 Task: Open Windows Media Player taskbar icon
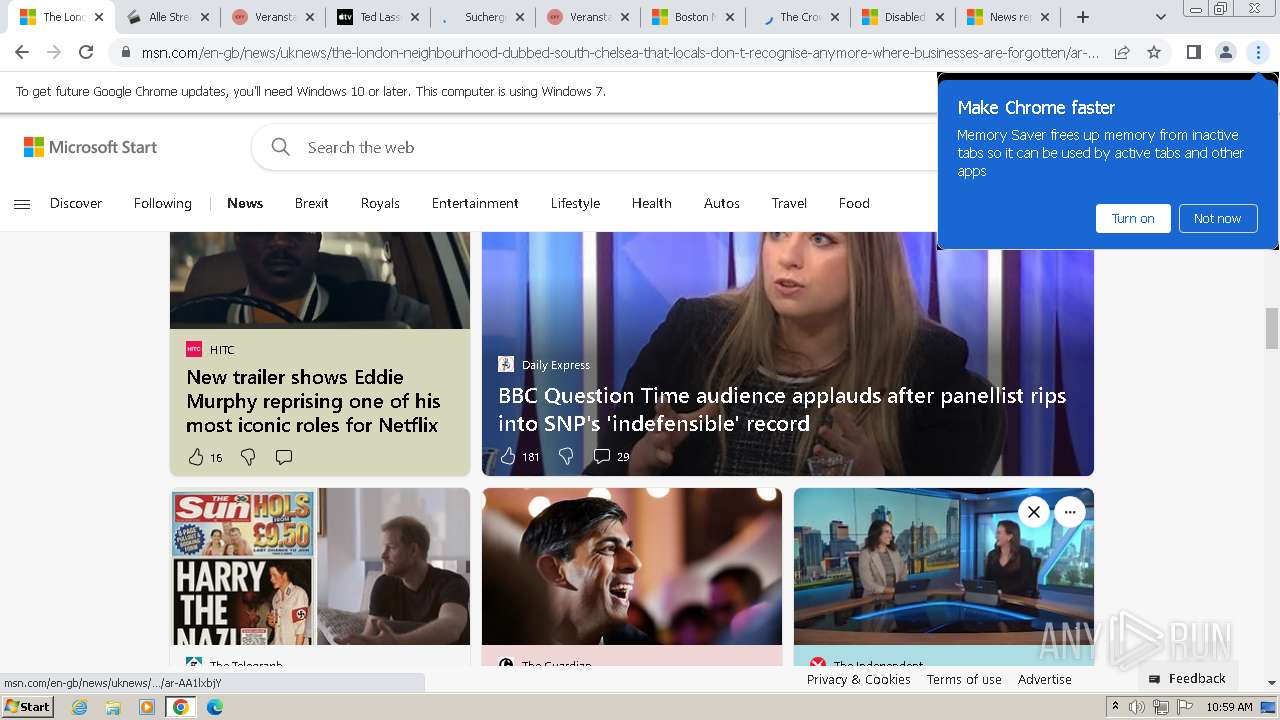[x=147, y=707]
